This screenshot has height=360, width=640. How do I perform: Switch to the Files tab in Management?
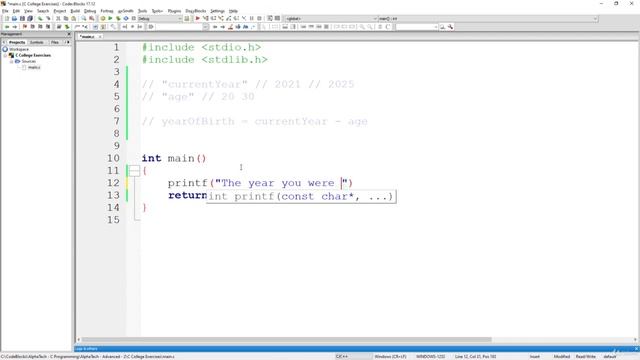(x=55, y=42)
